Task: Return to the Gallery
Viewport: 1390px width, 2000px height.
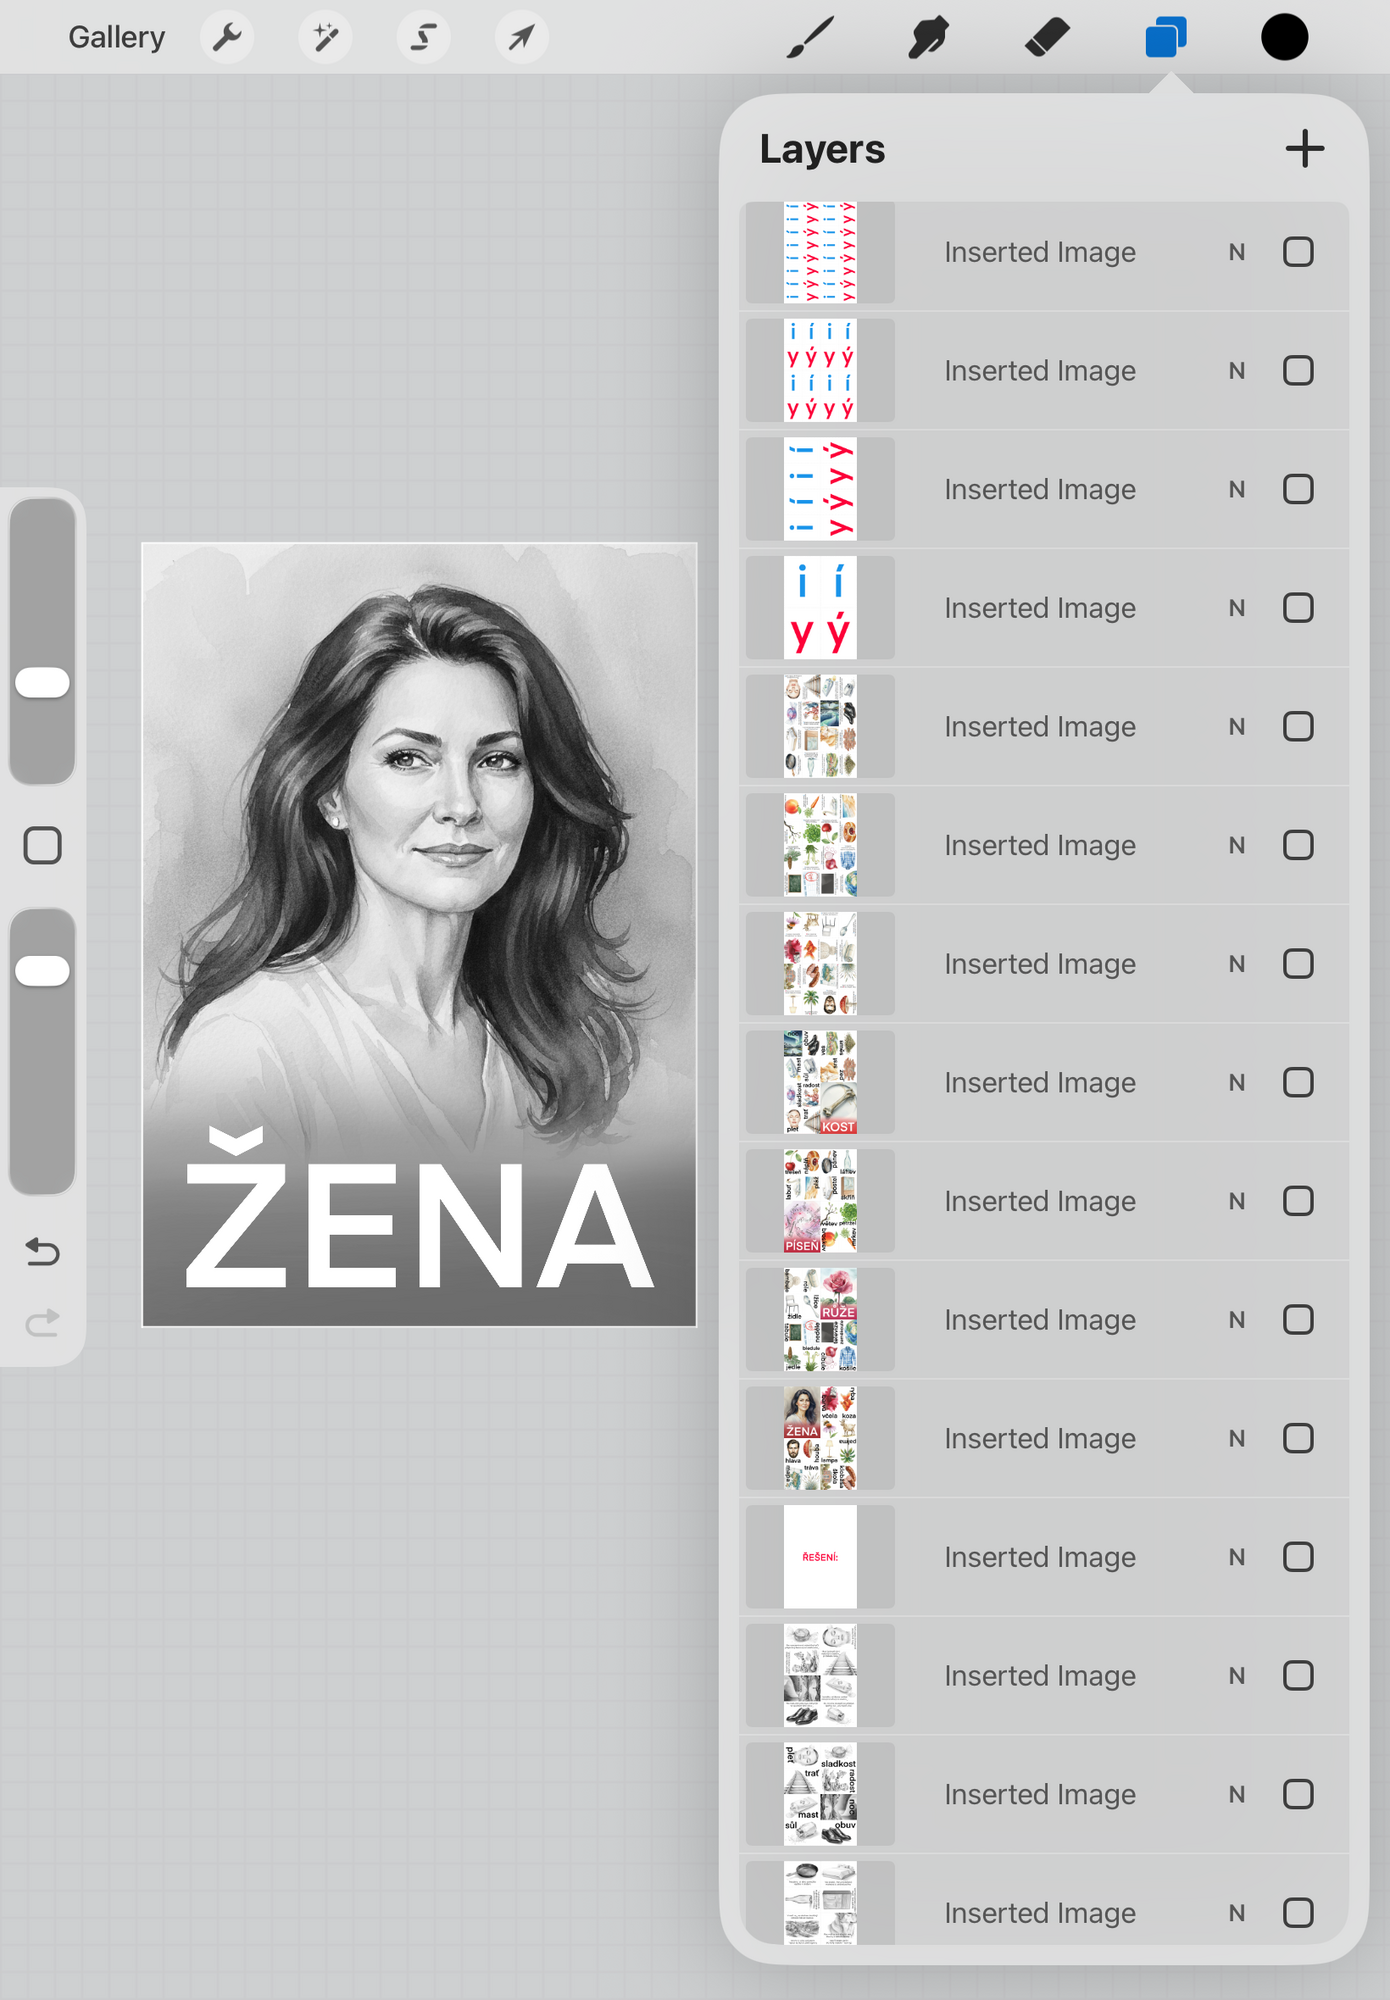Action: pyautogui.click(x=116, y=37)
